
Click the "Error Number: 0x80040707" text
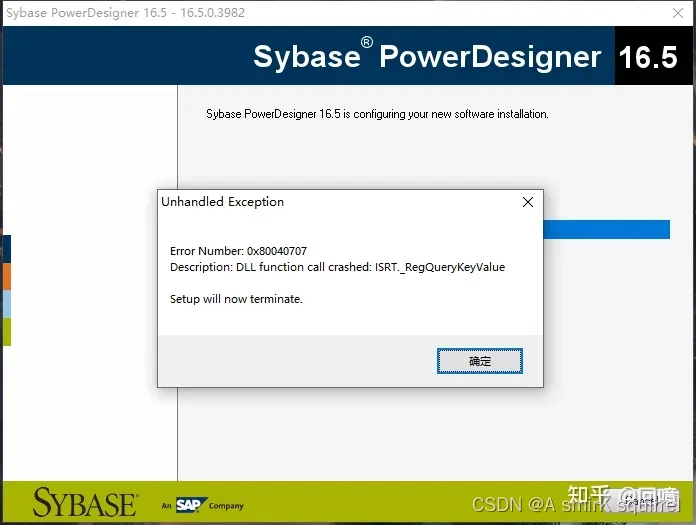[238, 251]
